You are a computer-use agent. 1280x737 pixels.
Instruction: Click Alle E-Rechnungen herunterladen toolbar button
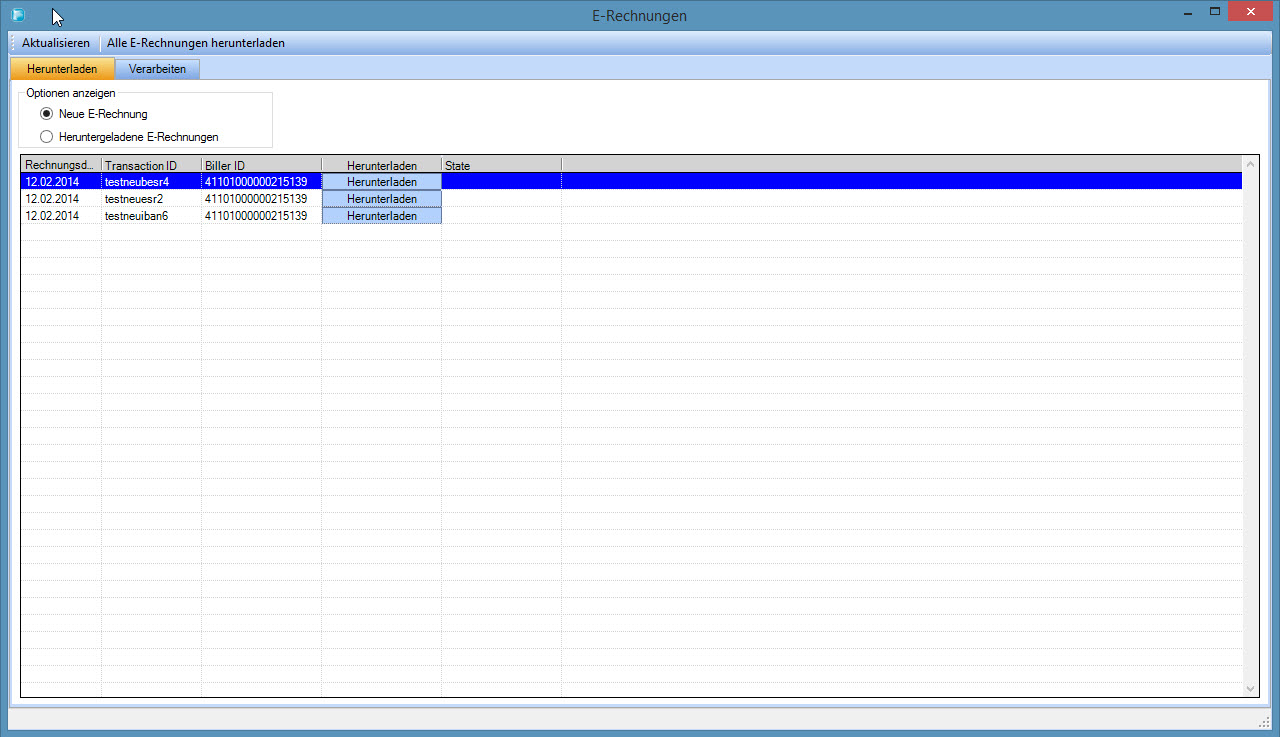[196, 43]
